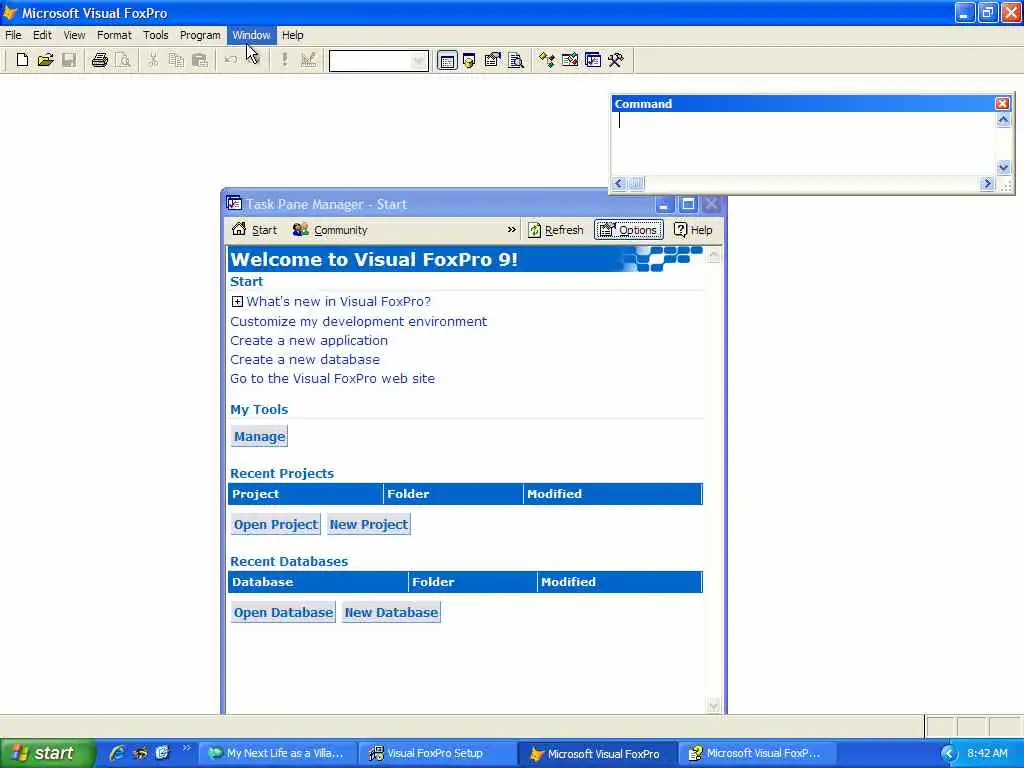
Task: Switch to the Community pane
Action: (x=330, y=230)
